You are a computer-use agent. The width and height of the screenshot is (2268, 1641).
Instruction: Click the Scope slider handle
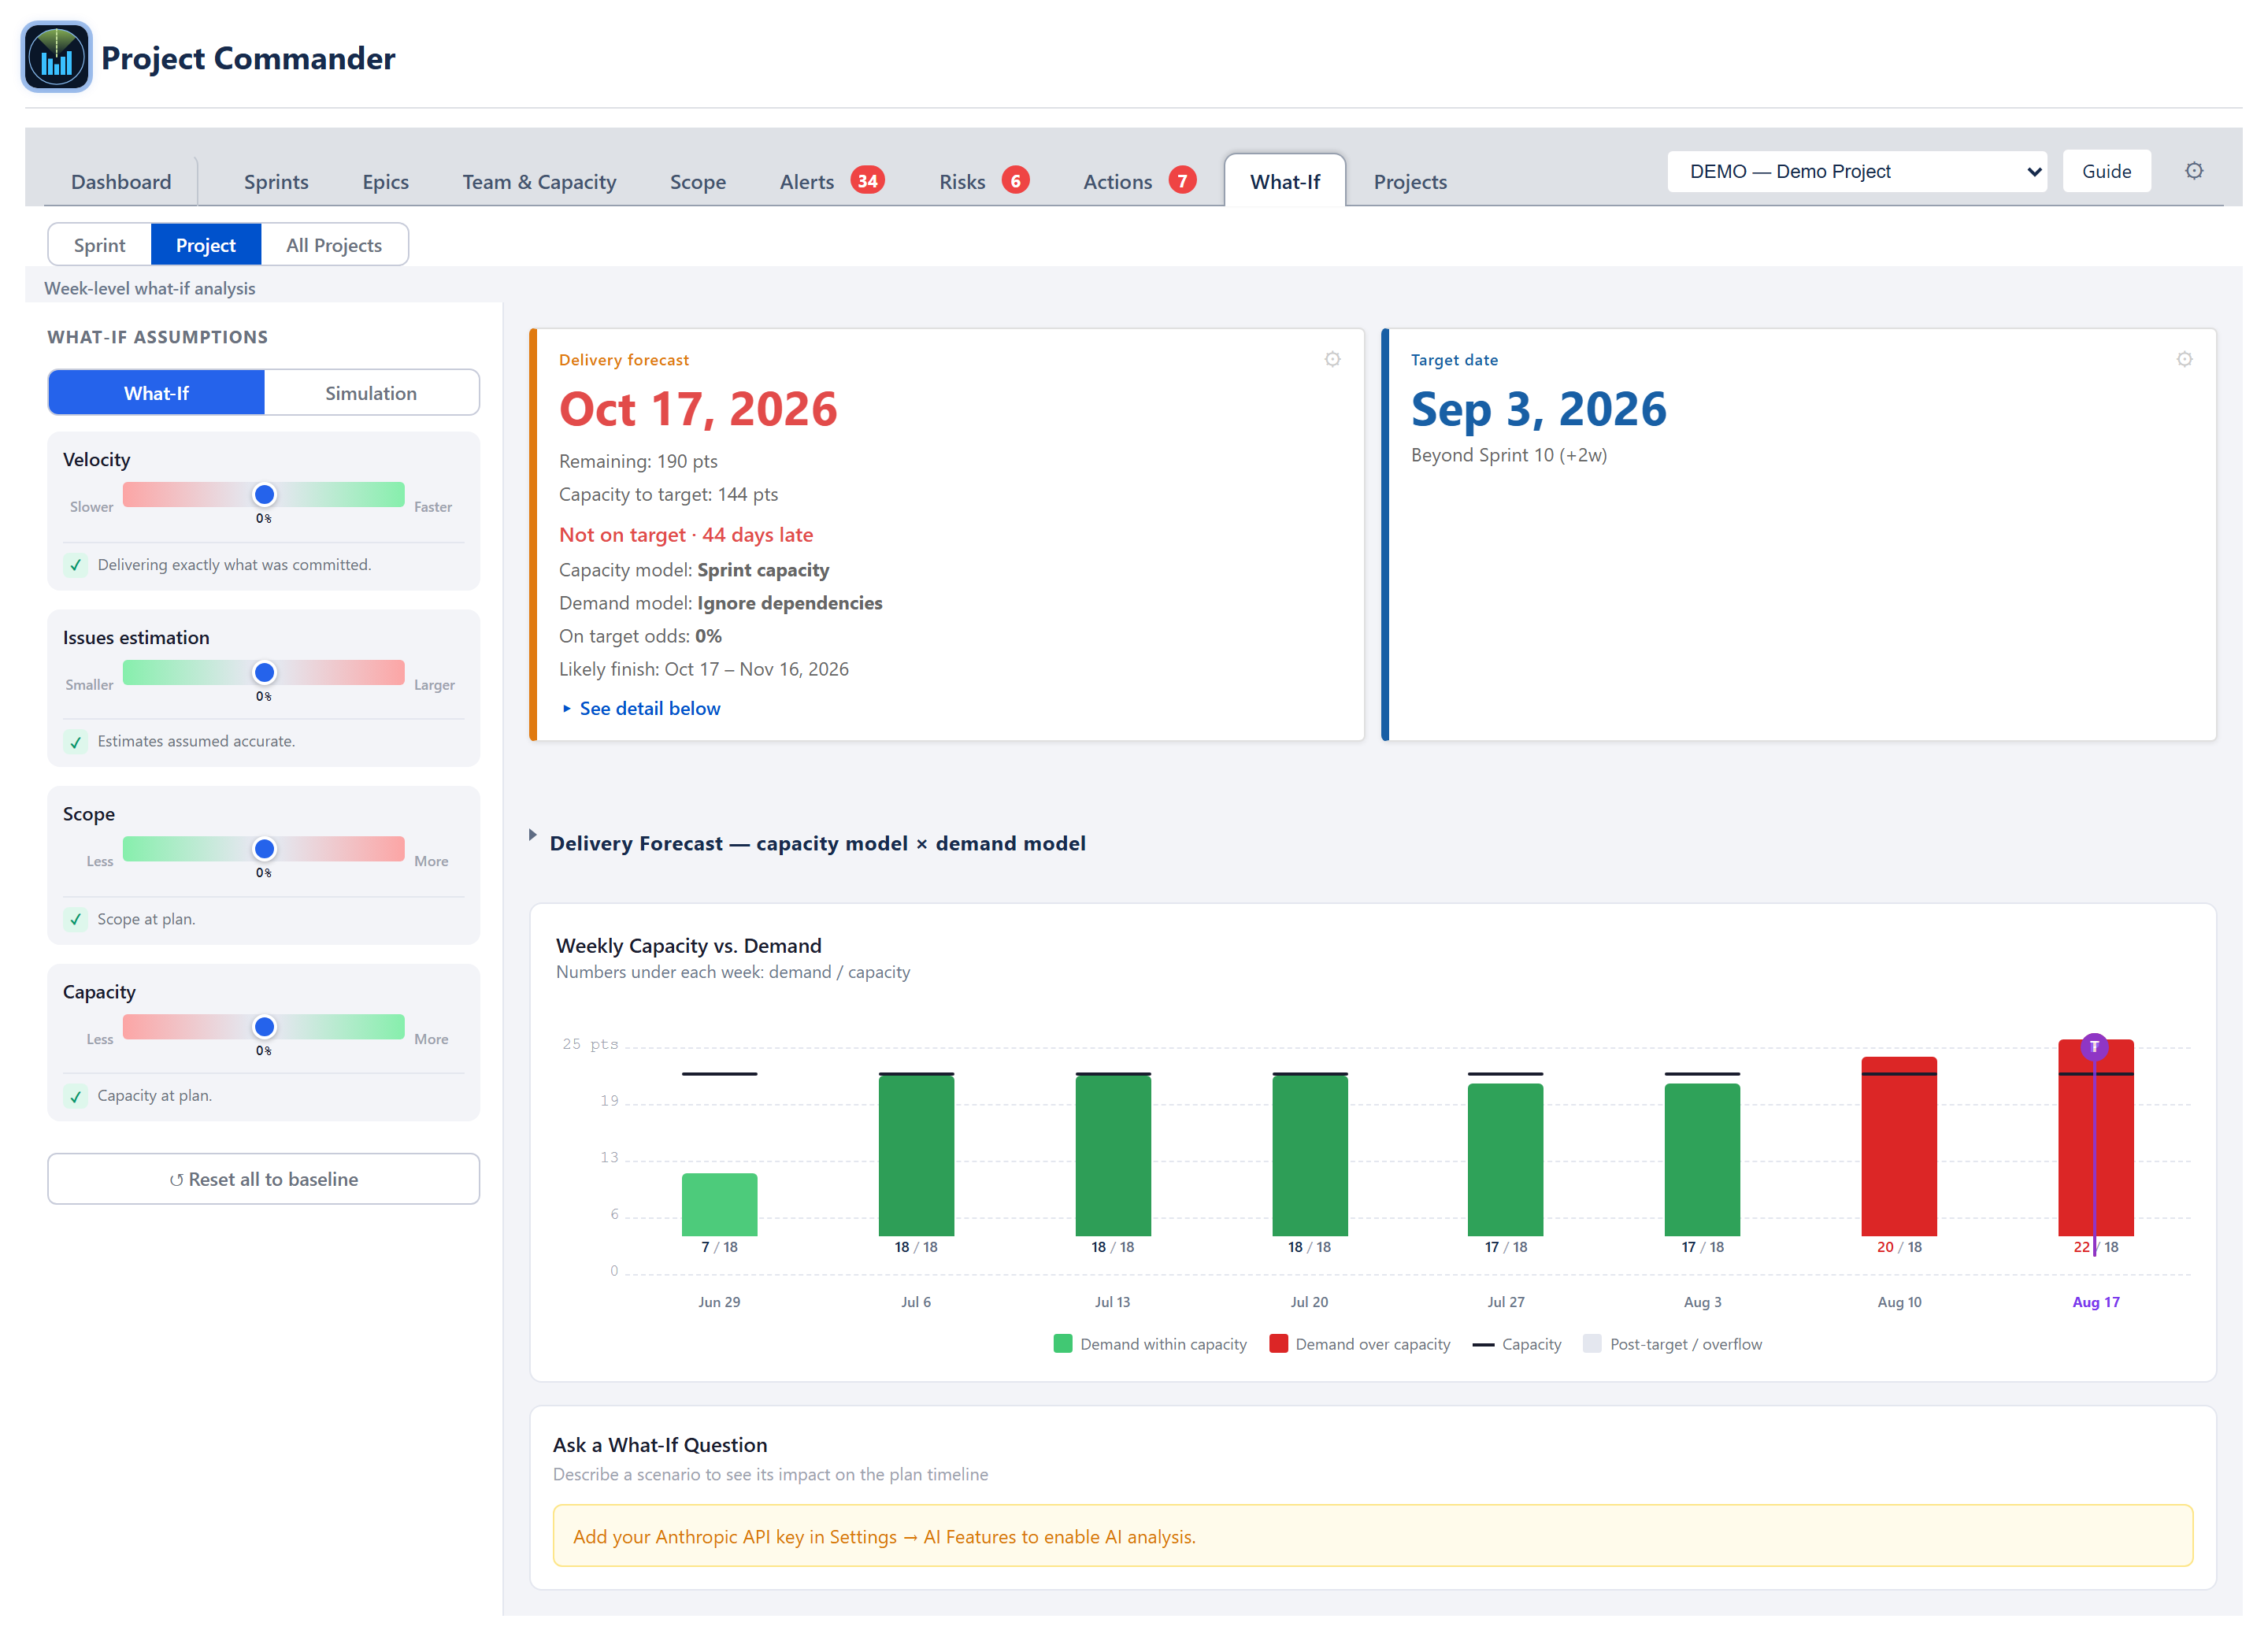click(264, 849)
